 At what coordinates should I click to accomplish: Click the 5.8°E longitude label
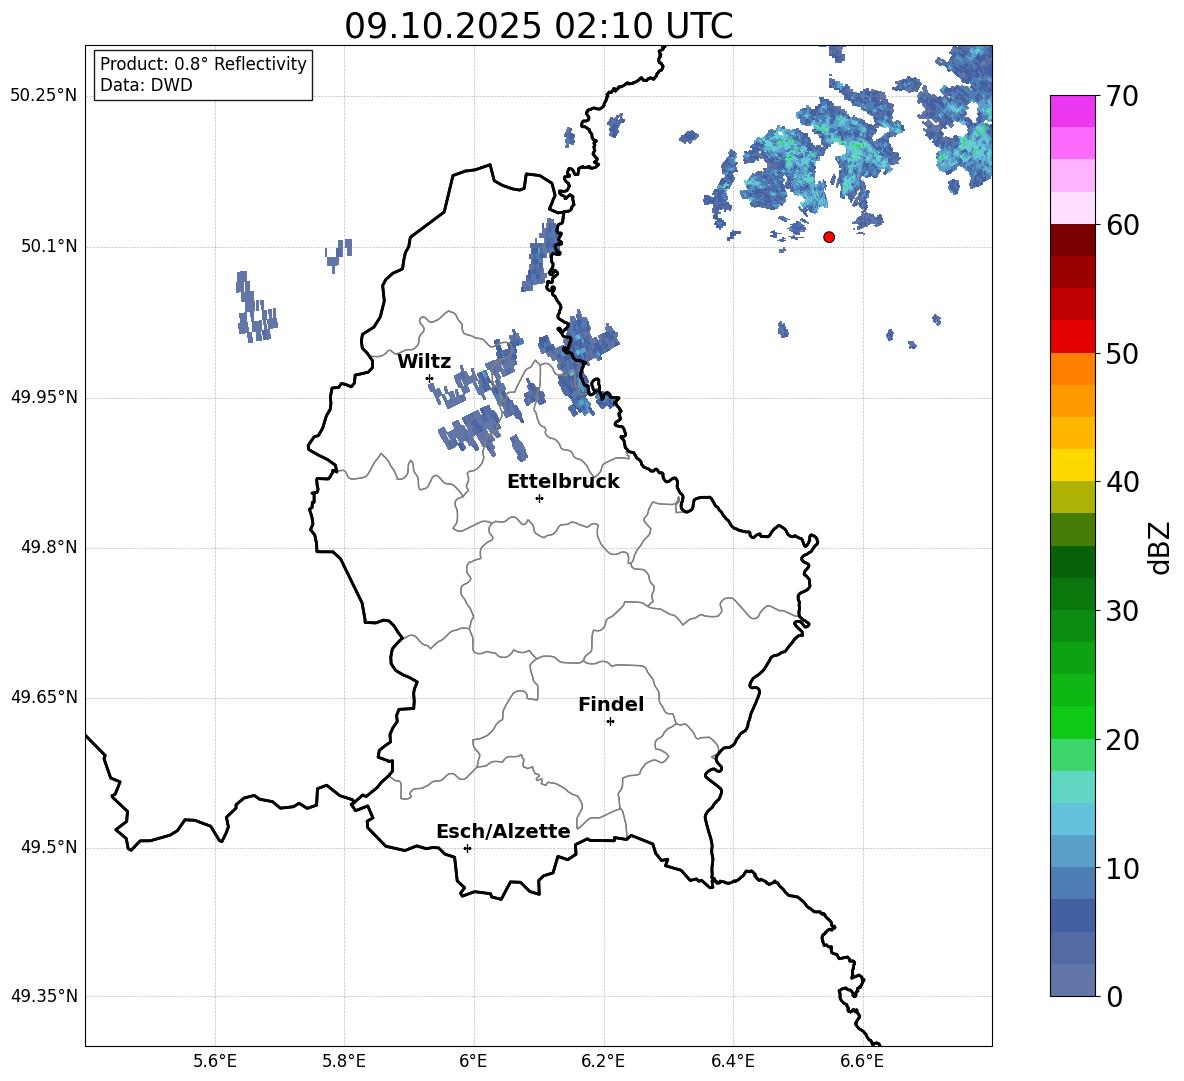pyautogui.click(x=344, y=1061)
